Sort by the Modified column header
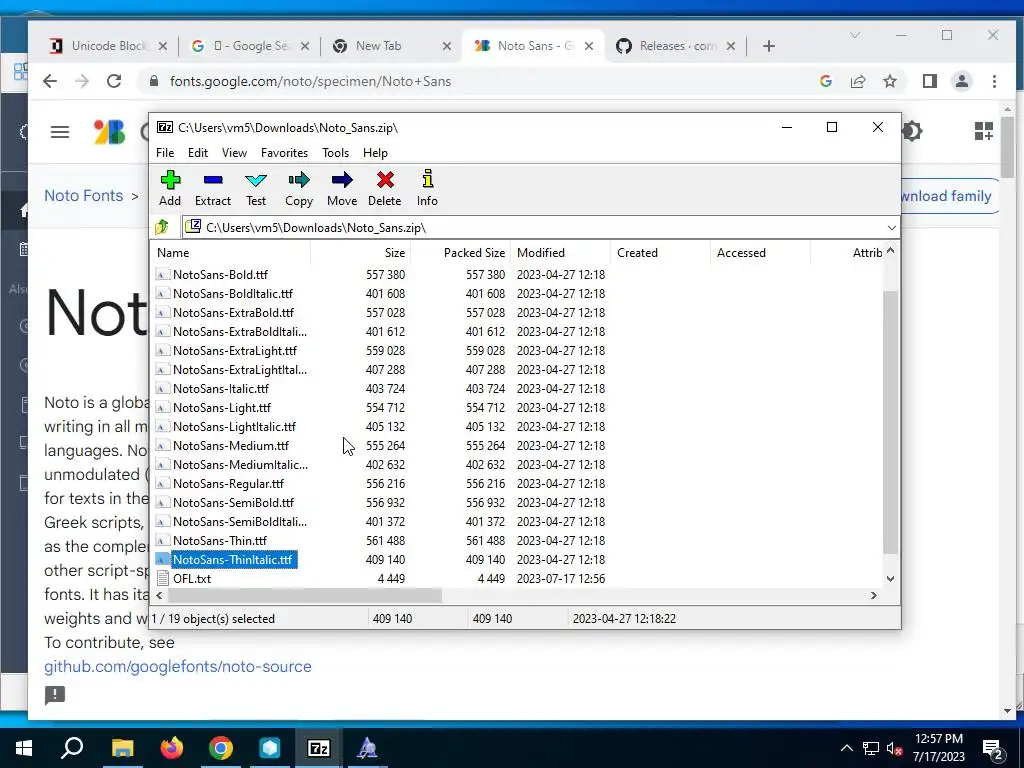 560,253
